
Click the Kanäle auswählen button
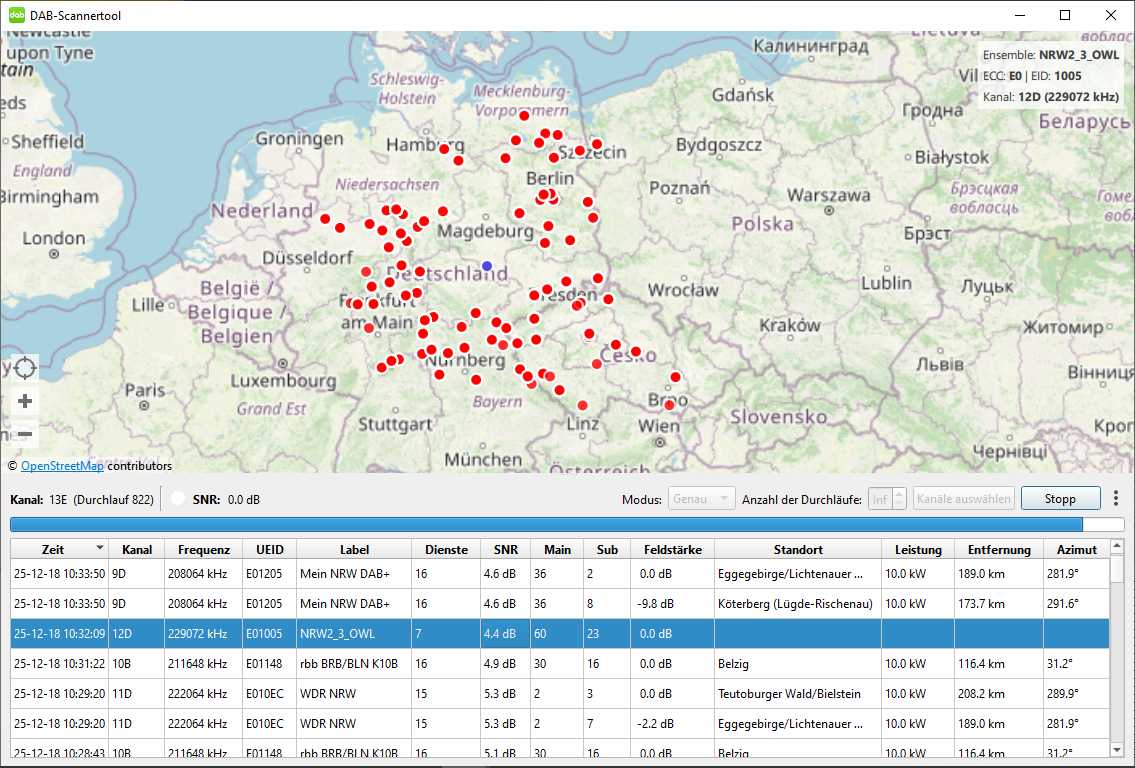[963, 498]
